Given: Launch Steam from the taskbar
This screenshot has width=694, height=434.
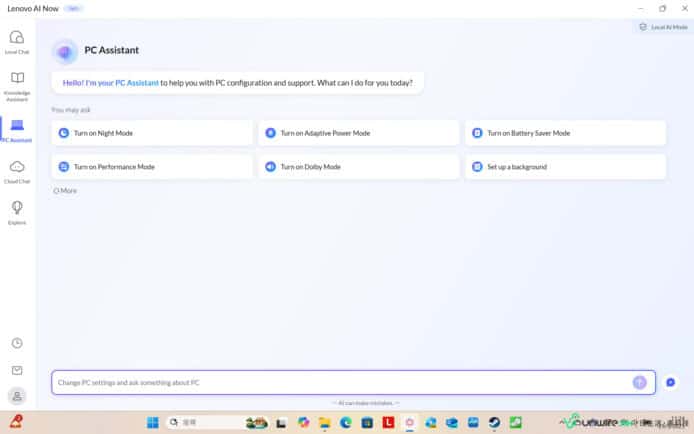Looking at the screenshot, I should (494, 422).
